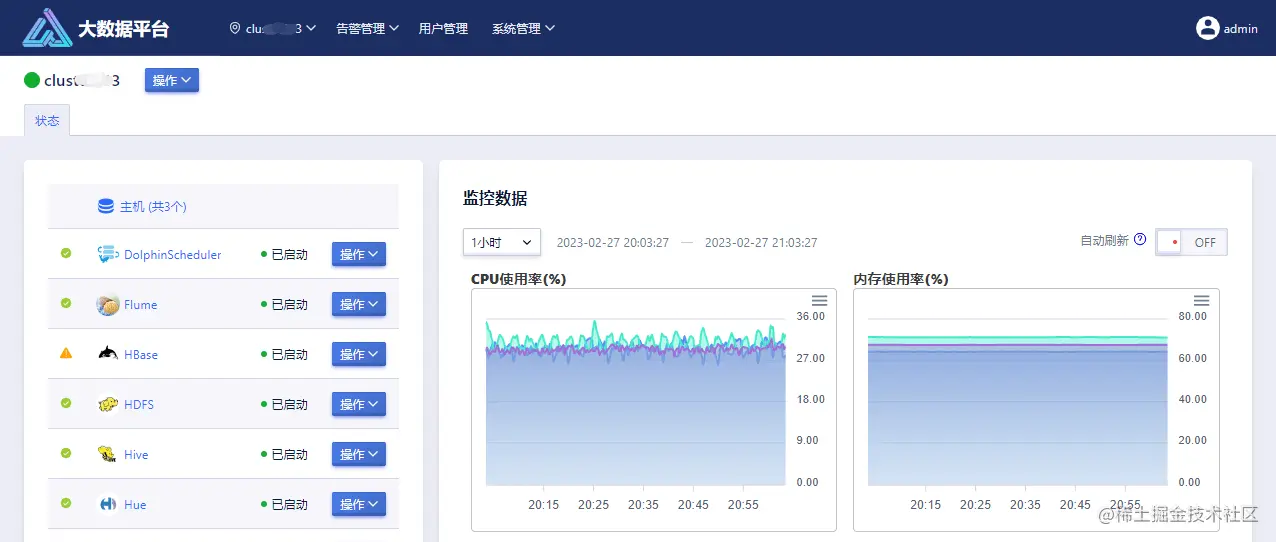Viewport: 1276px width, 542px height.
Task: Click HBase 已启动 status text
Action: [x=290, y=355]
